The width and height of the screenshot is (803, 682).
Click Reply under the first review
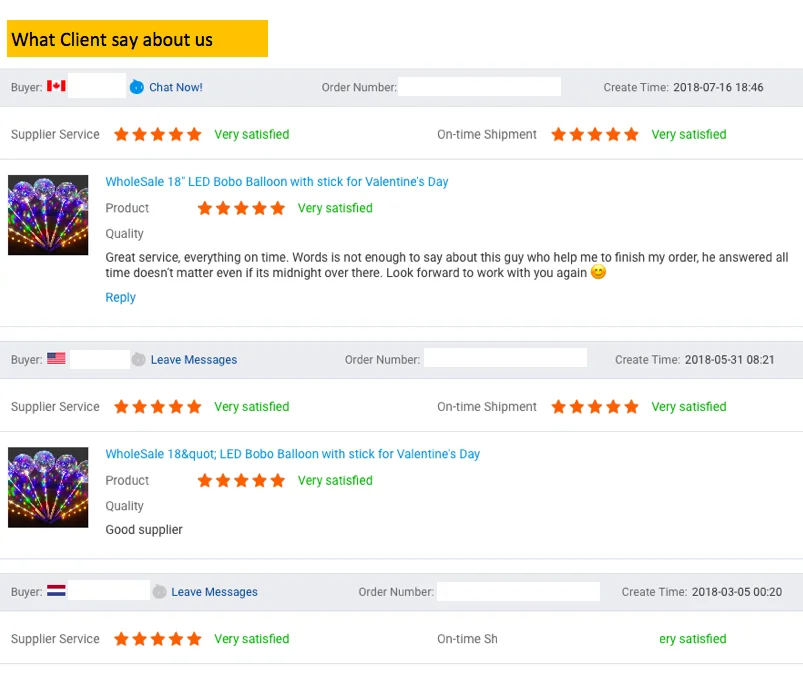tap(120, 297)
